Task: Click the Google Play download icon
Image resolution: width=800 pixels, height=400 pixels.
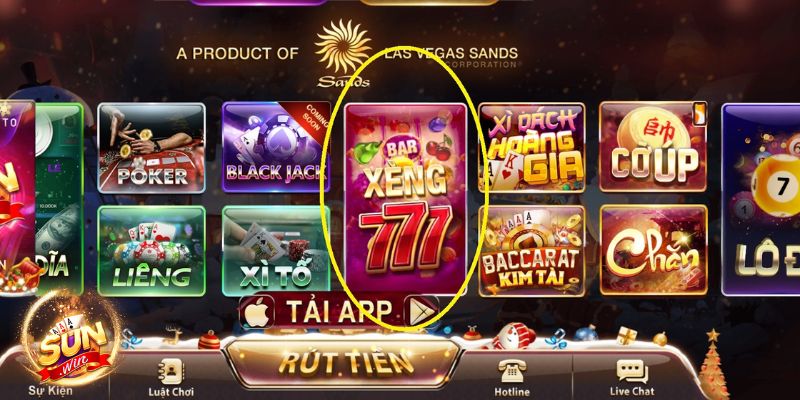Action: point(421,311)
